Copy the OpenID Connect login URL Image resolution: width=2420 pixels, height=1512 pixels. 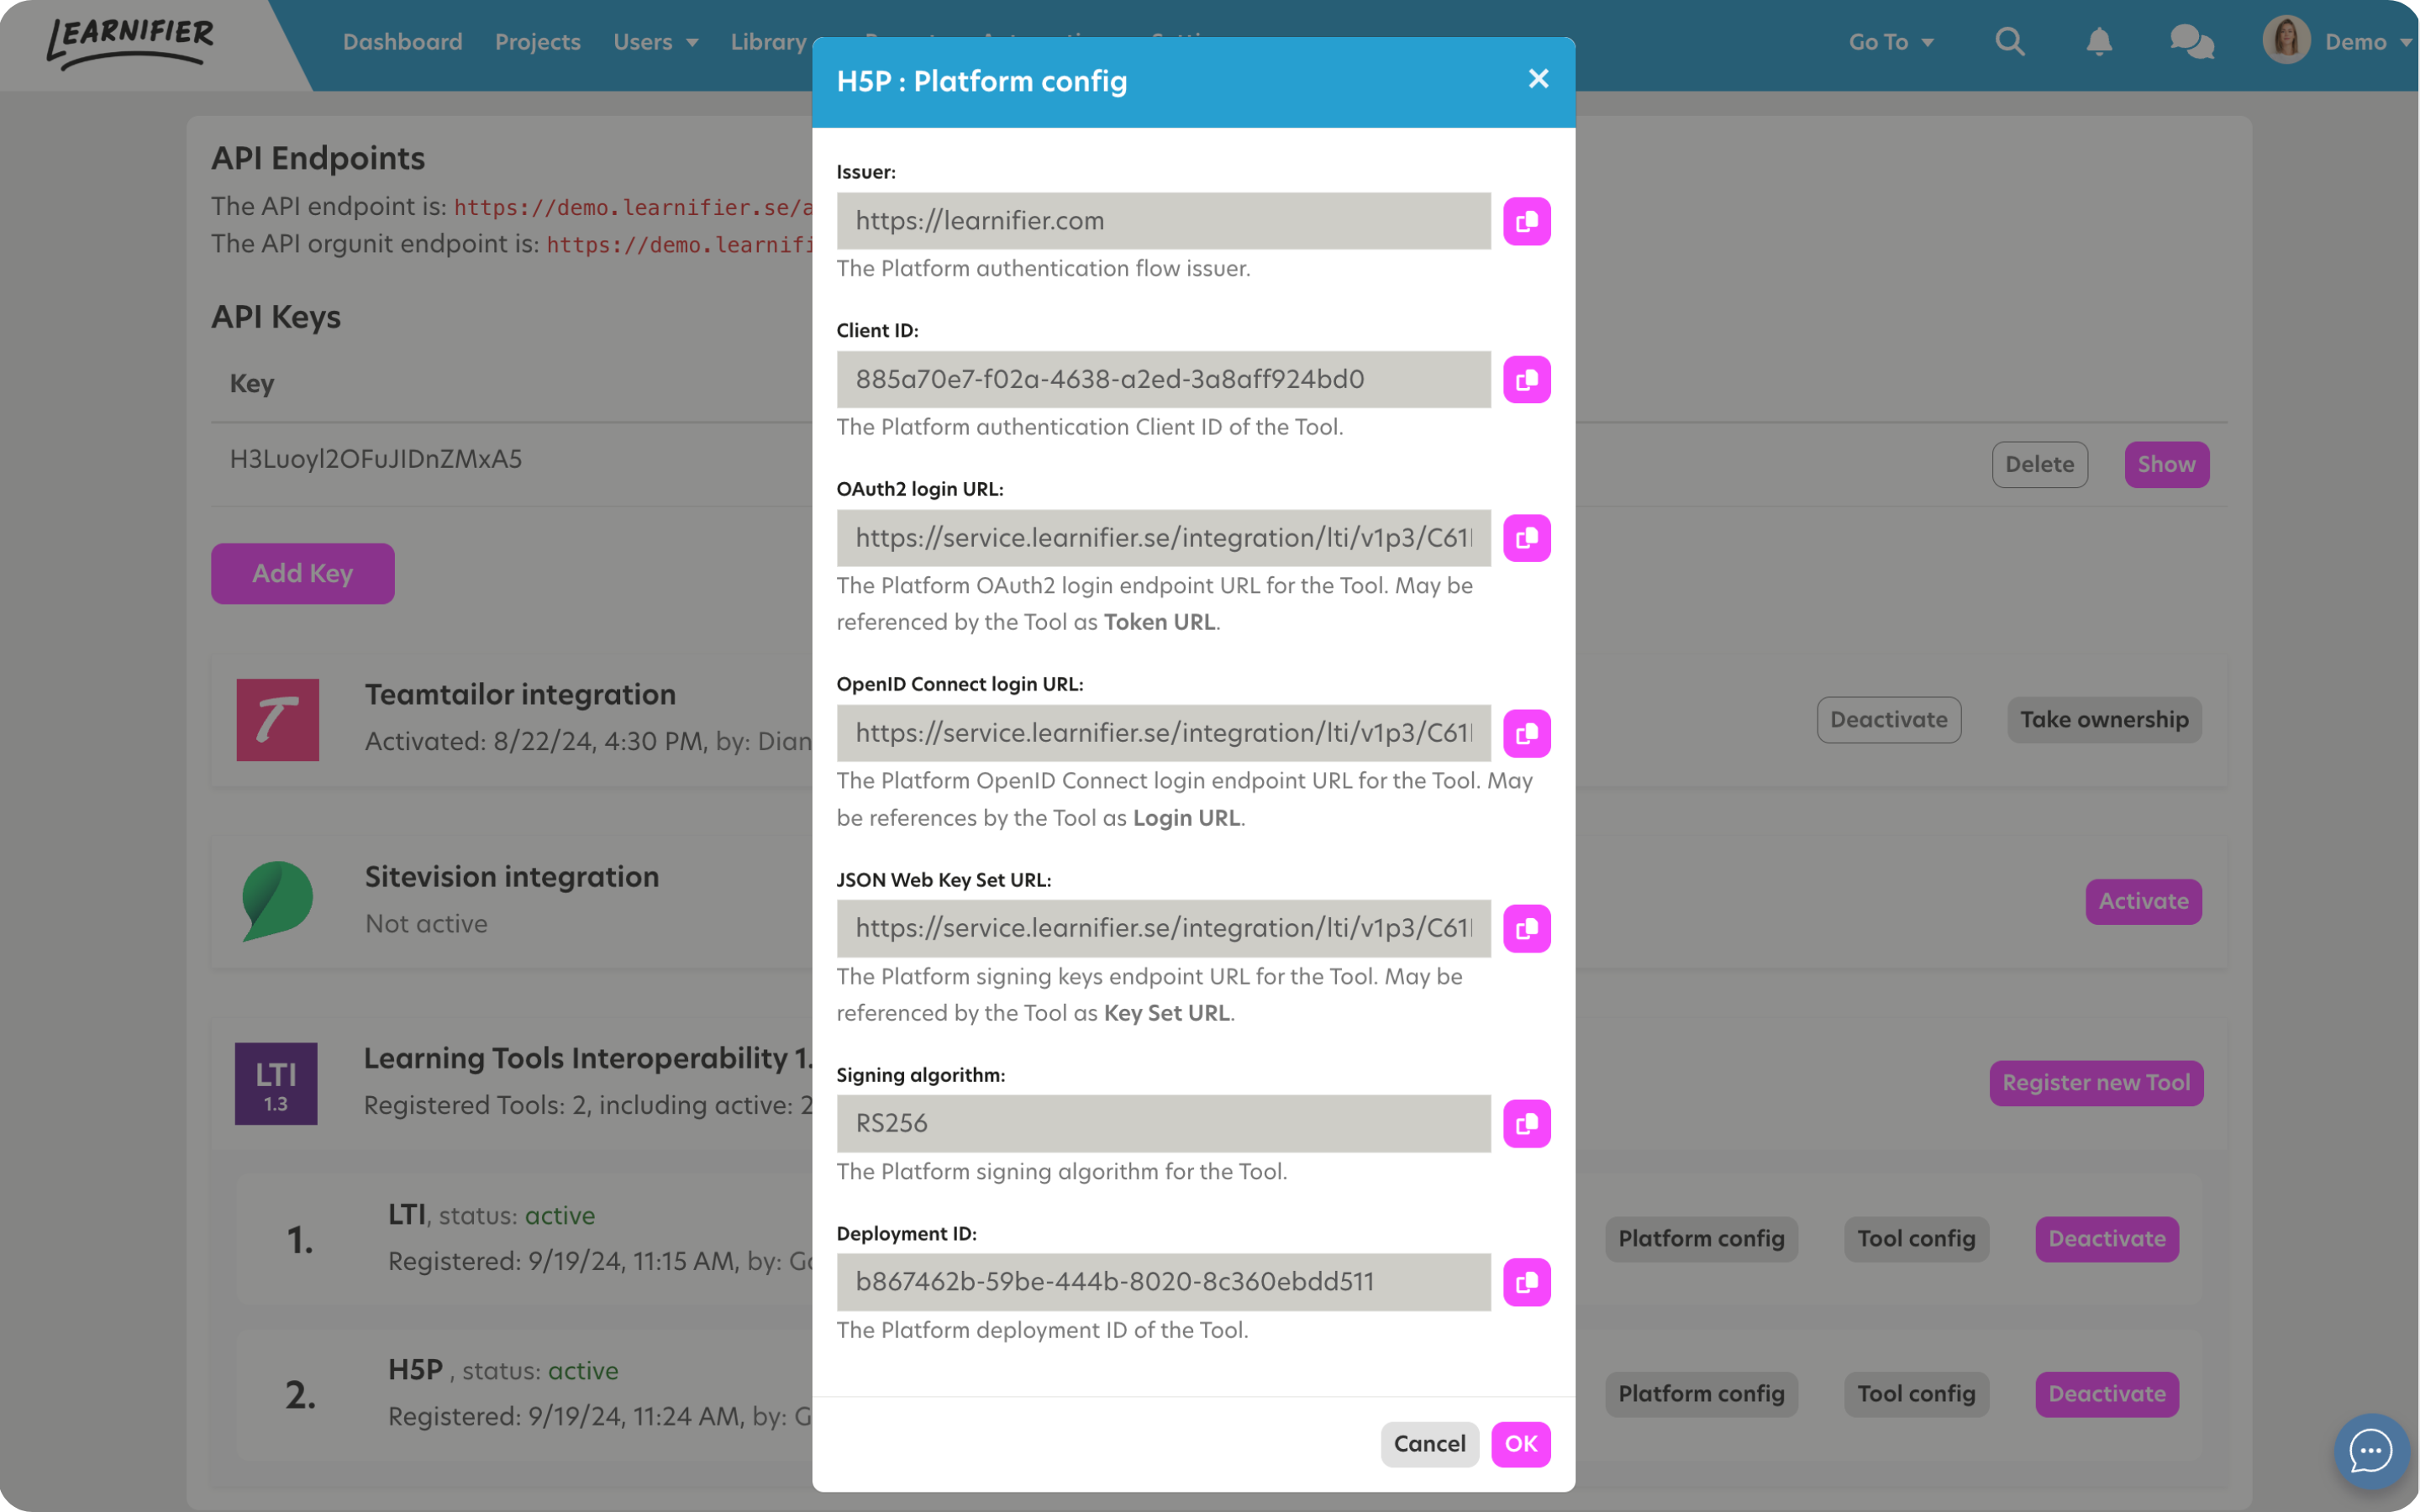[x=1526, y=734]
